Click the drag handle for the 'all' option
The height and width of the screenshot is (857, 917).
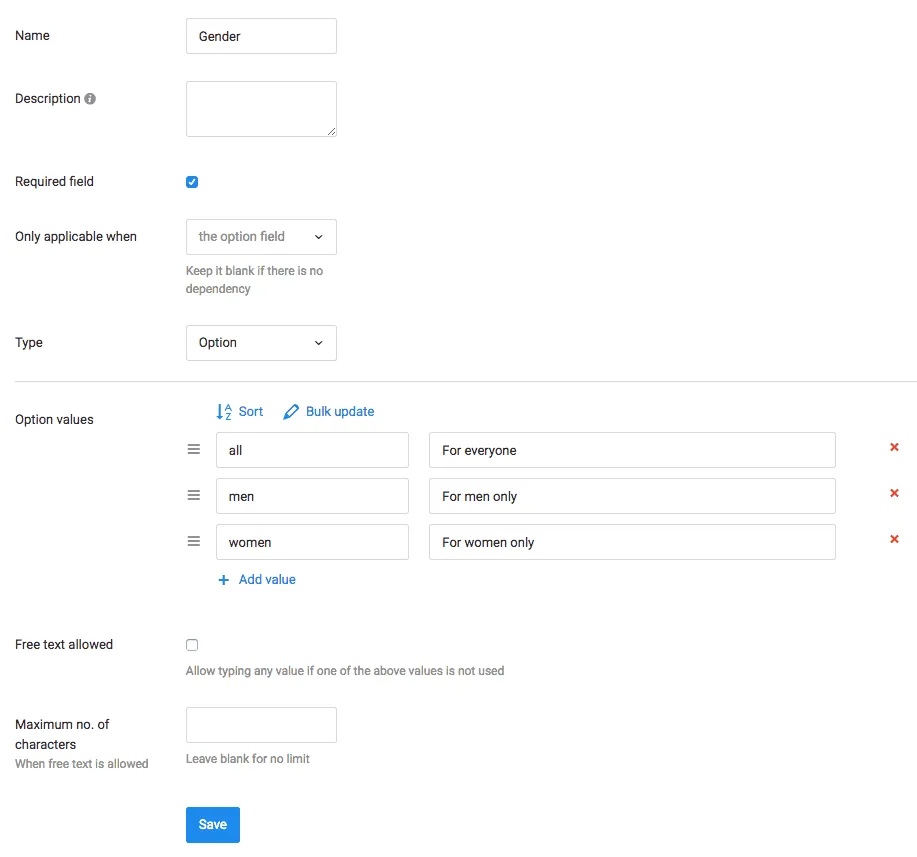pos(194,450)
